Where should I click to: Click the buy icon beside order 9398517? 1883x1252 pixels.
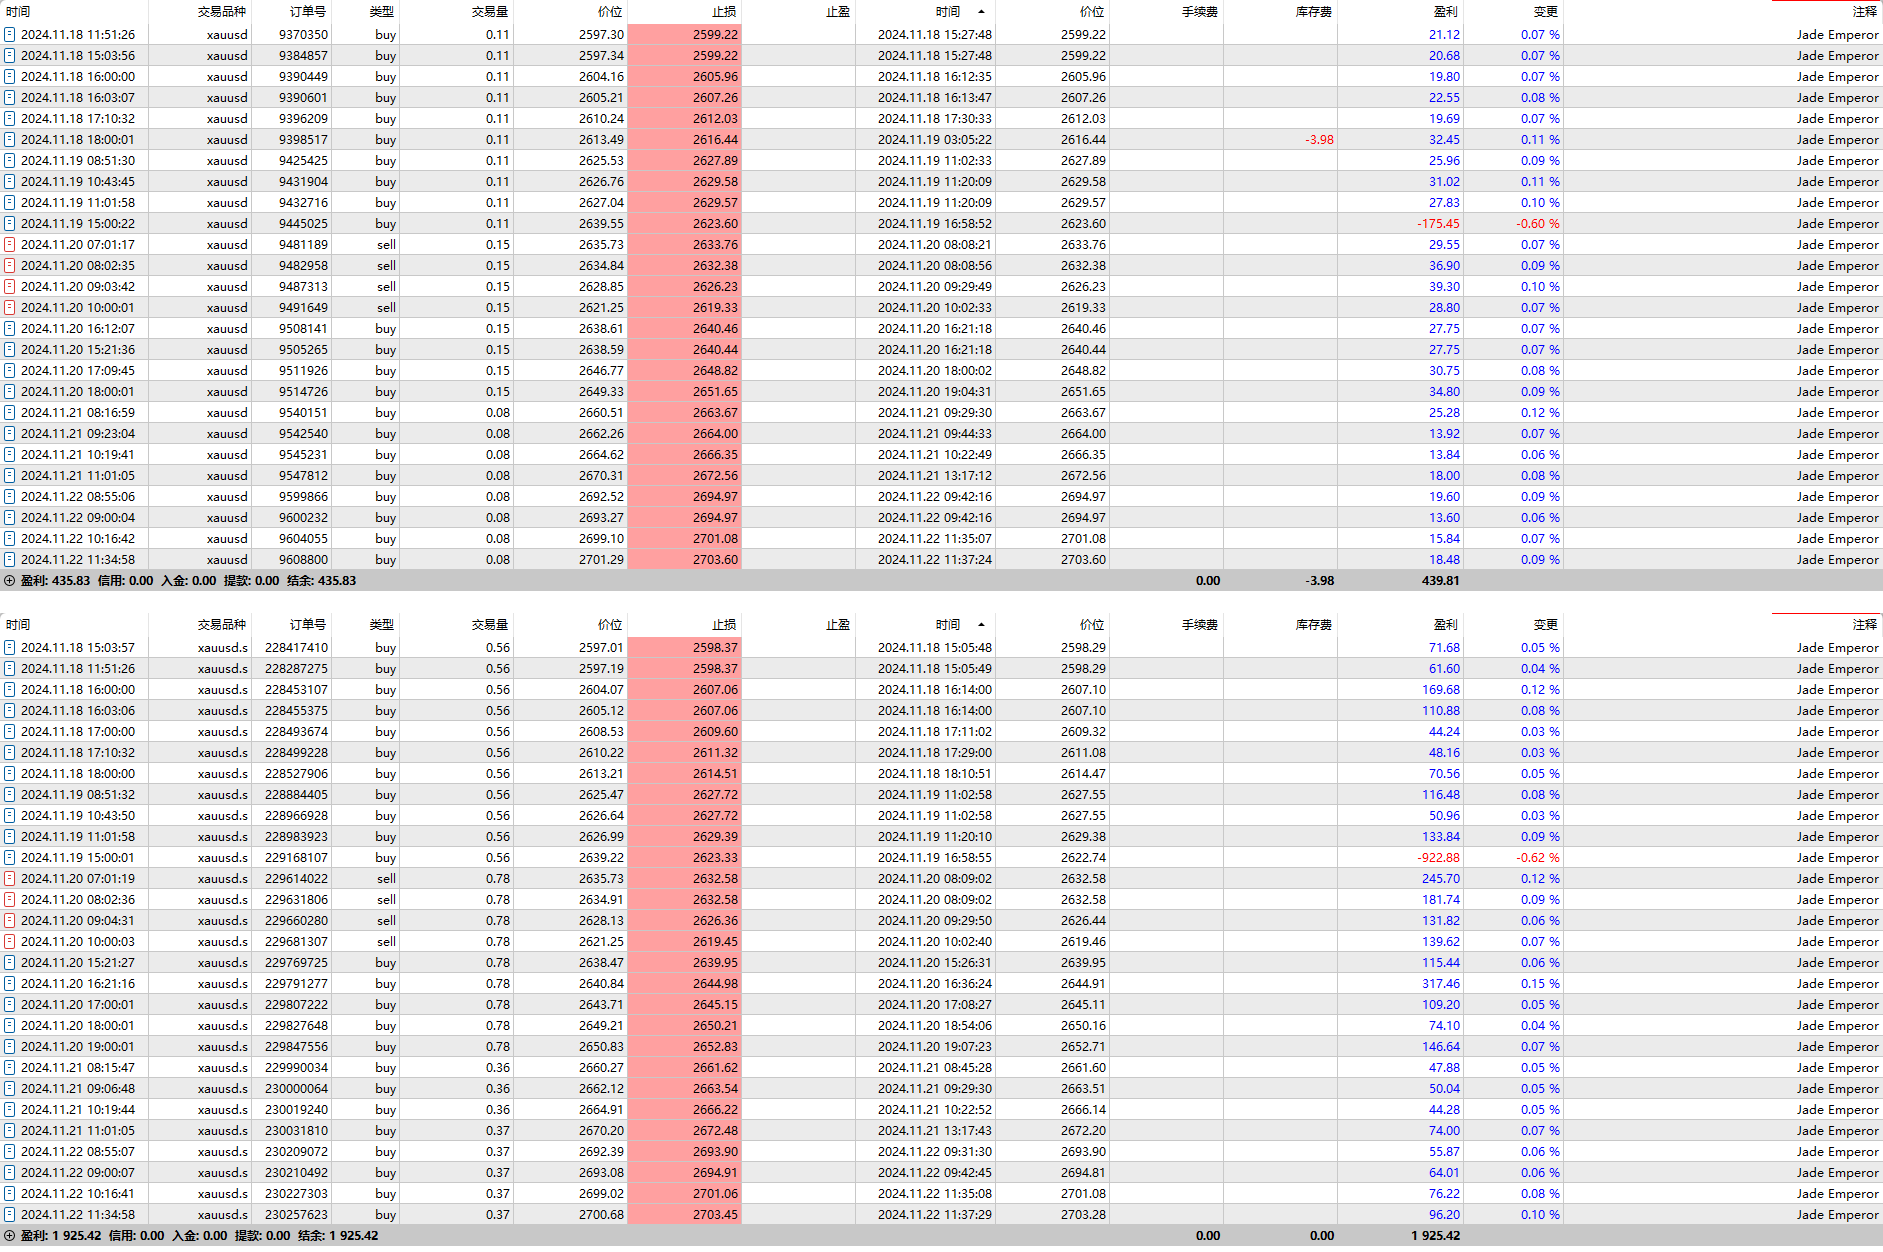tap(9, 139)
